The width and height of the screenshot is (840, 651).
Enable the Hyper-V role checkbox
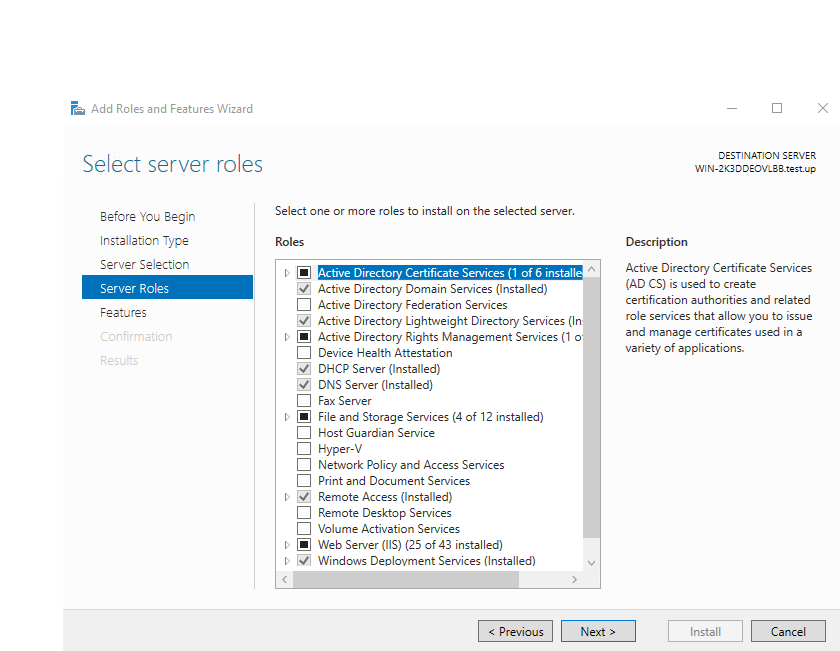(304, 449)
